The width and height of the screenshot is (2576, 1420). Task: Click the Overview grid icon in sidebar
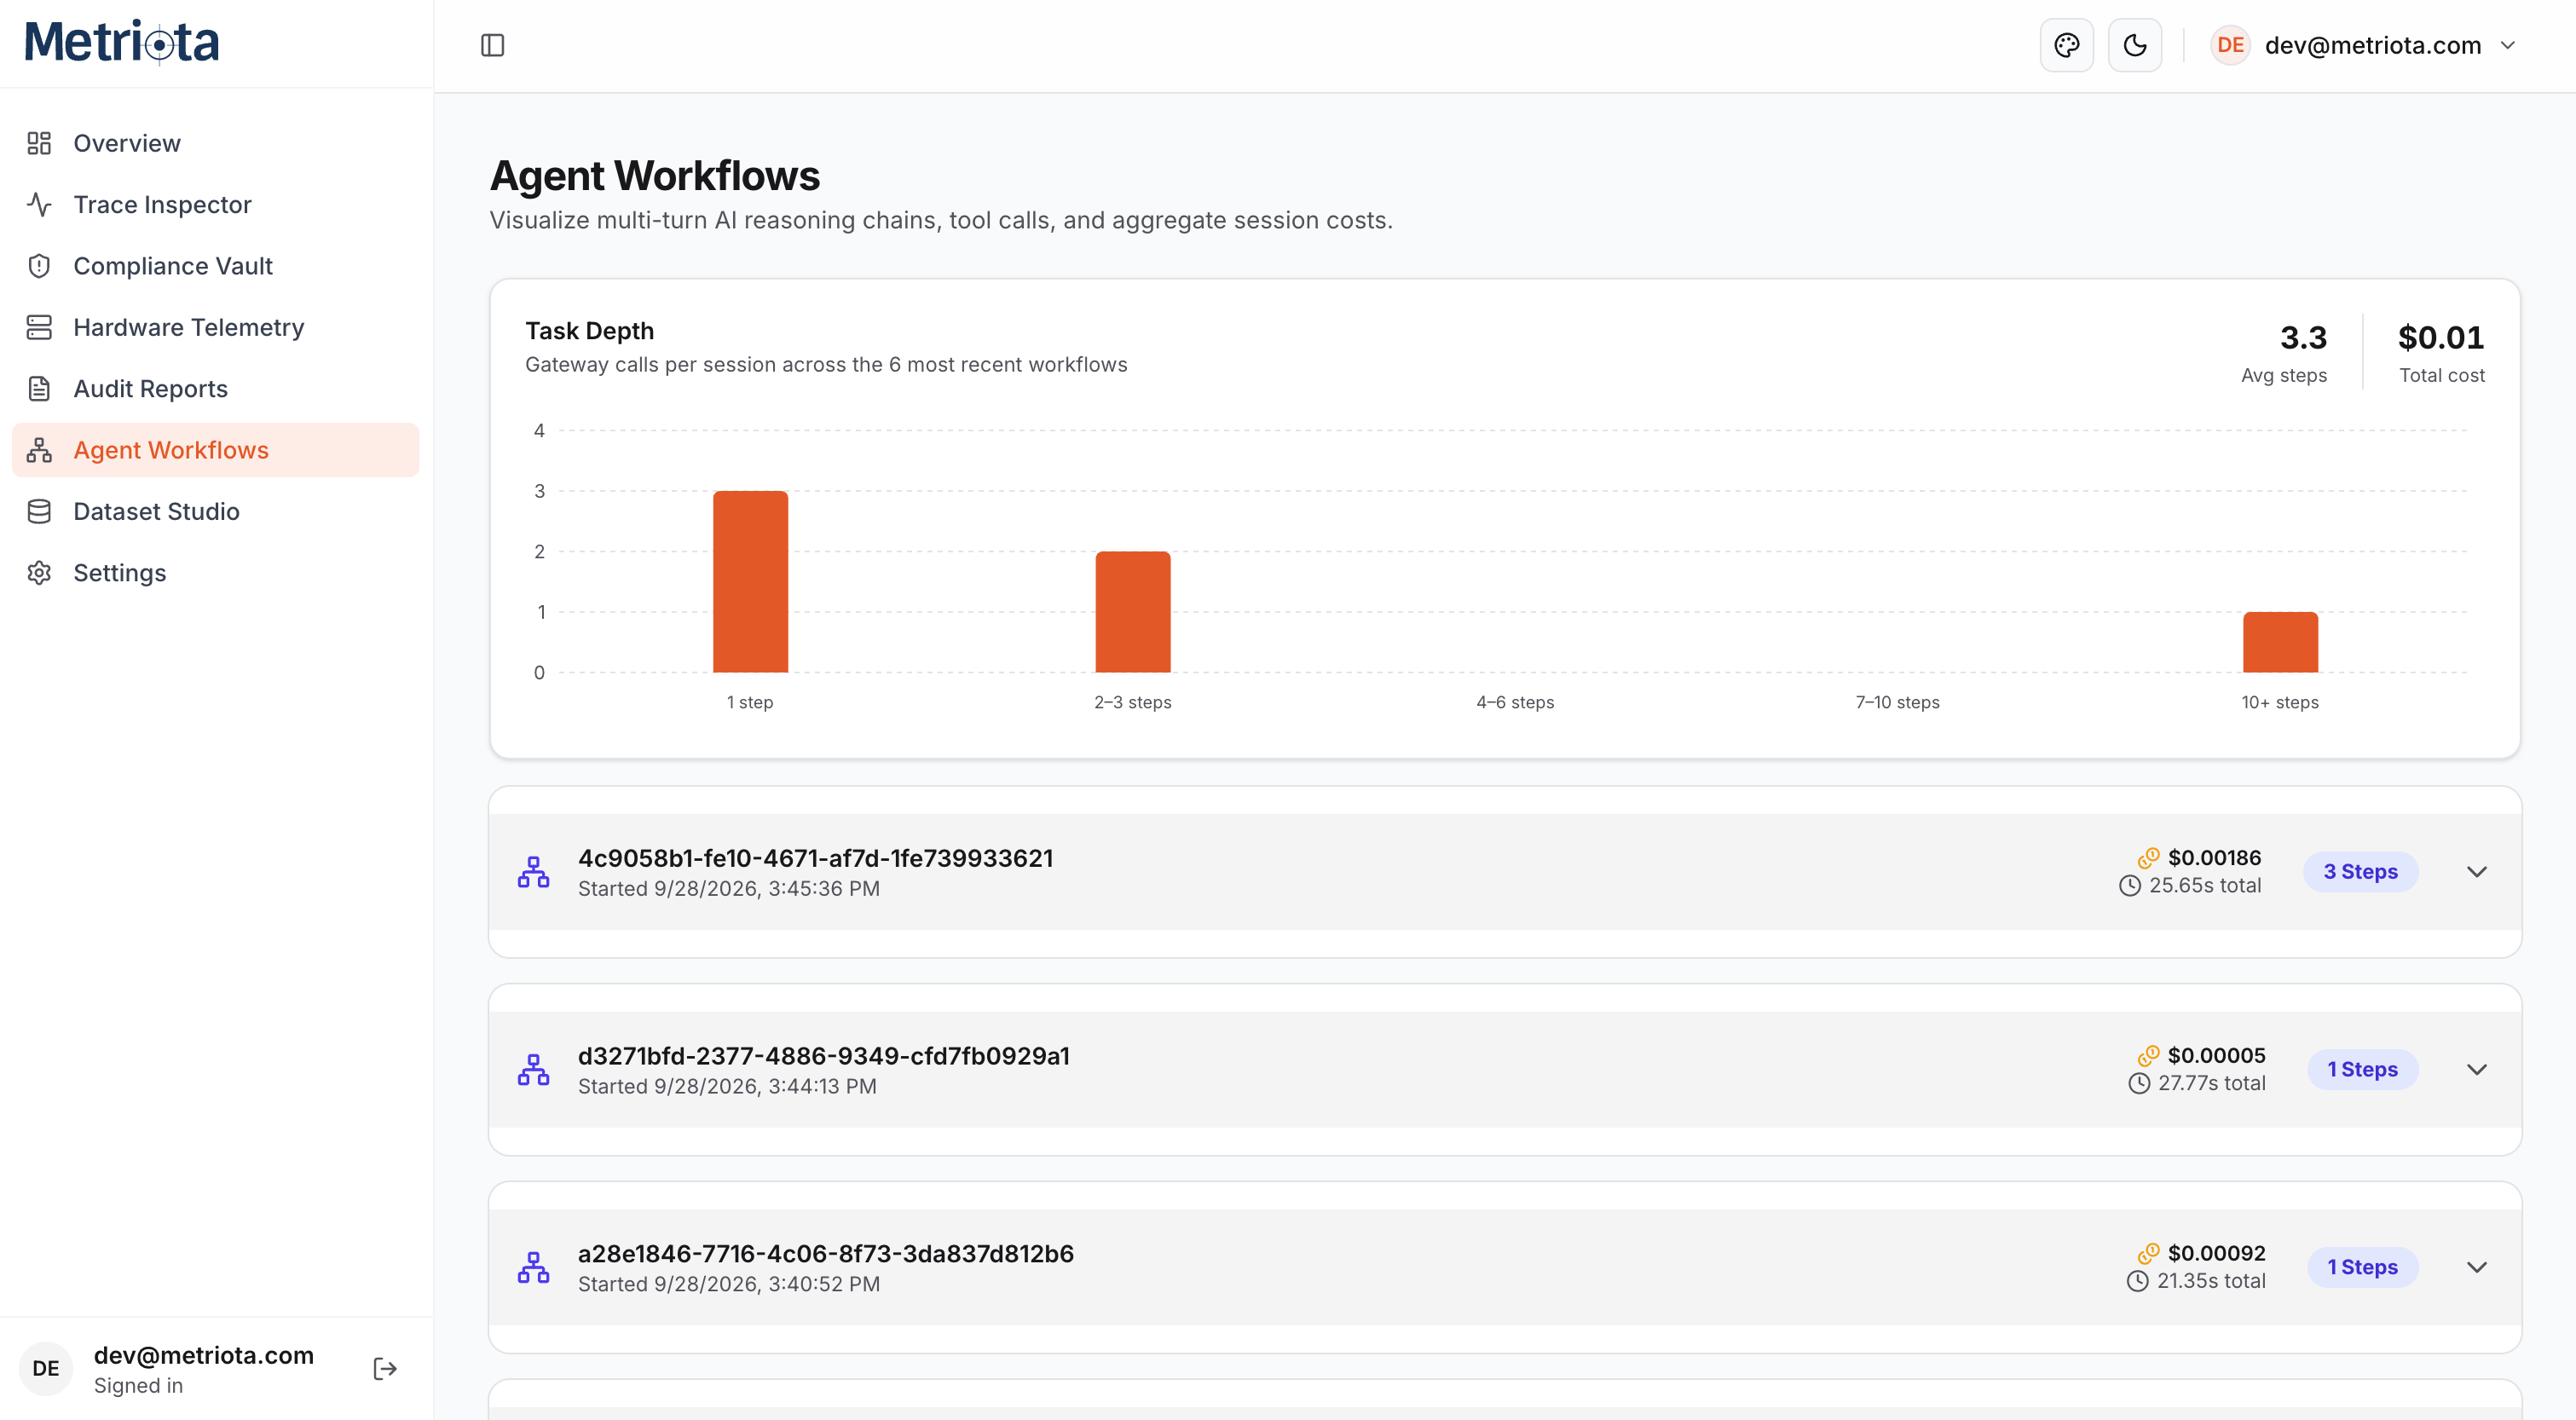[39, 143]
